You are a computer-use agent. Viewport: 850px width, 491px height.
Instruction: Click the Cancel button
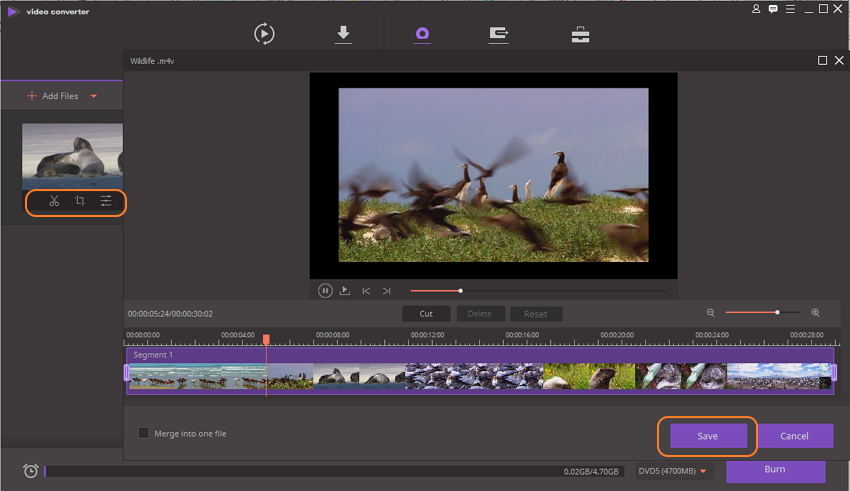coord(794,436)
